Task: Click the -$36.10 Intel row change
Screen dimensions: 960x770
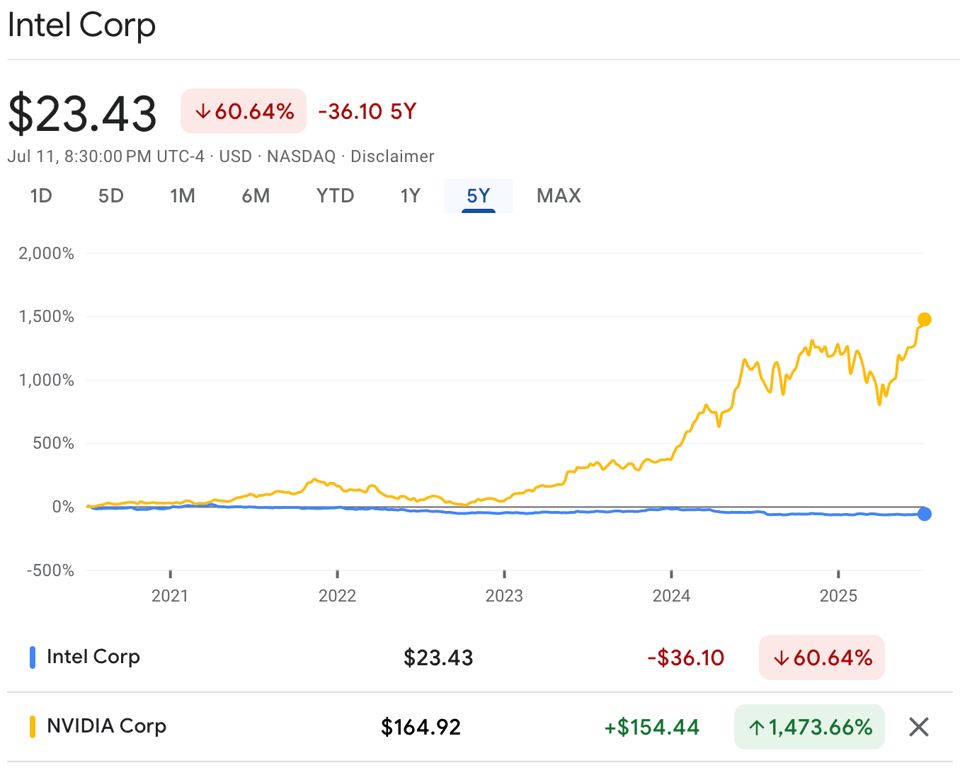Action: coord(686,658)
